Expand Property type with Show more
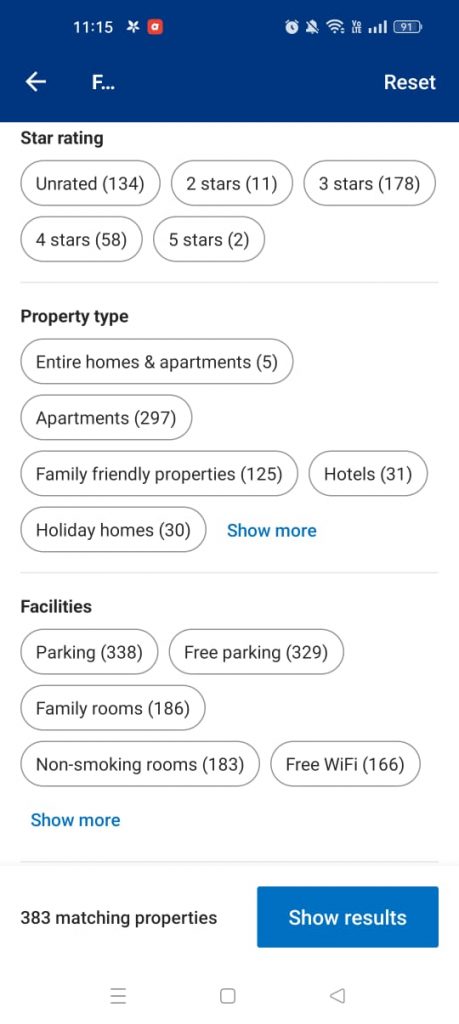459x1024 pixels. [272, 530]
